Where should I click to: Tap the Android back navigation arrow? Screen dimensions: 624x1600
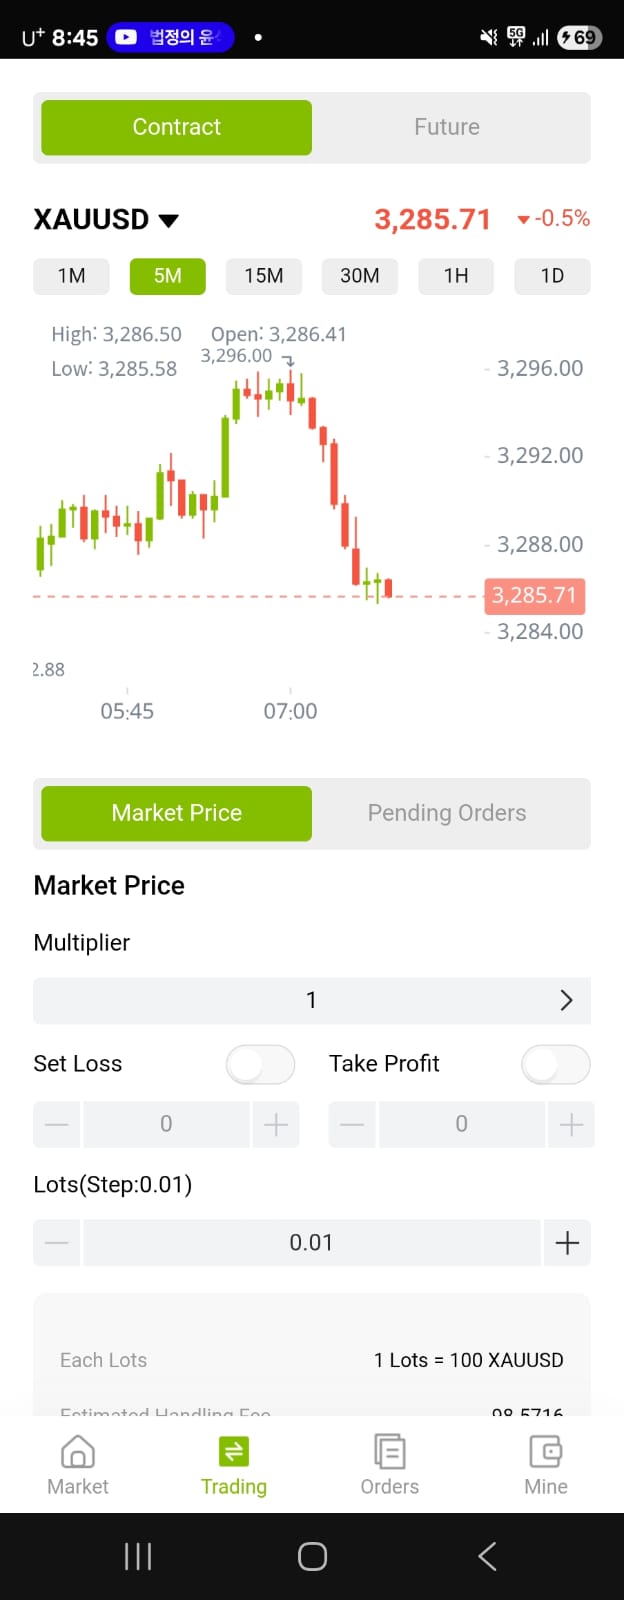pyautogui.click(x=487, y=1556)
